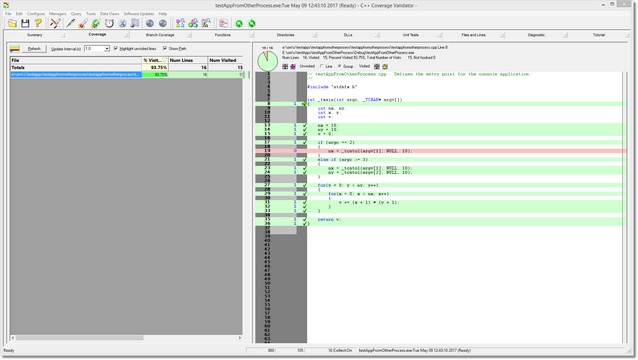Select the testappfromotherprocess.cpp file row
This screenshot has height=360, width=638.
pos(127,74)
